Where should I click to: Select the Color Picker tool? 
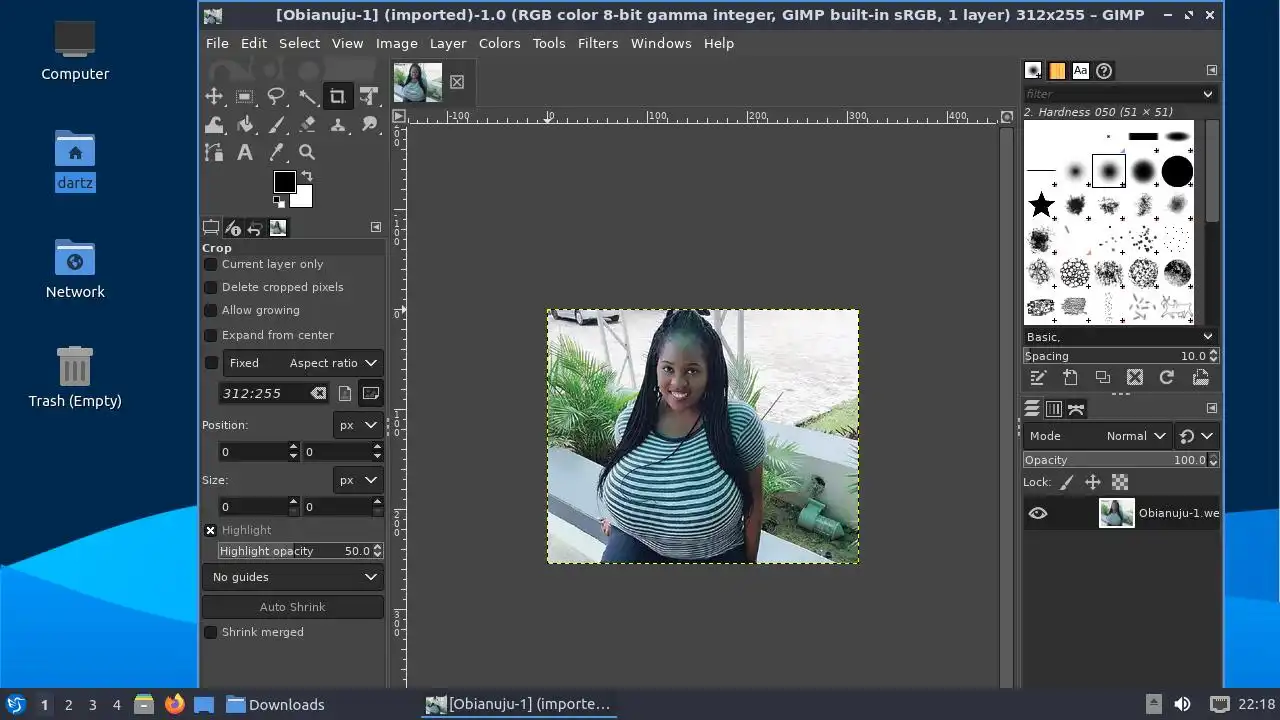(x=276, y=152)
